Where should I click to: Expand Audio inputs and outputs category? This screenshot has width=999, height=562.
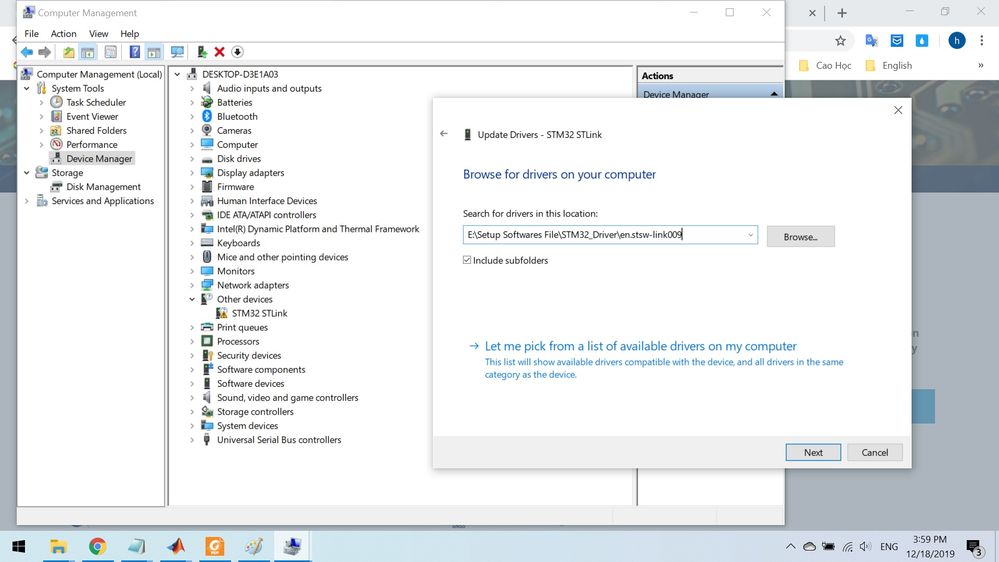[x=192, y=89]
